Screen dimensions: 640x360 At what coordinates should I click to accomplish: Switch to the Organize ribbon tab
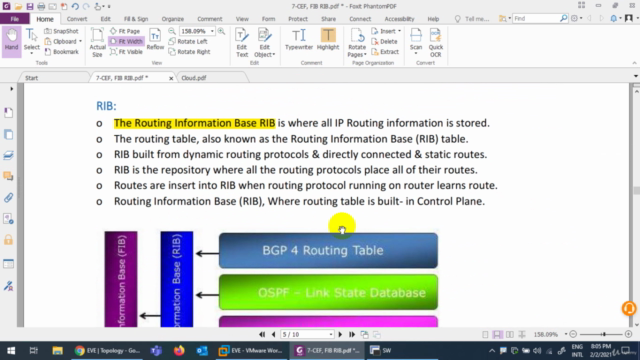pyautogui.click(x=173, y=19)
